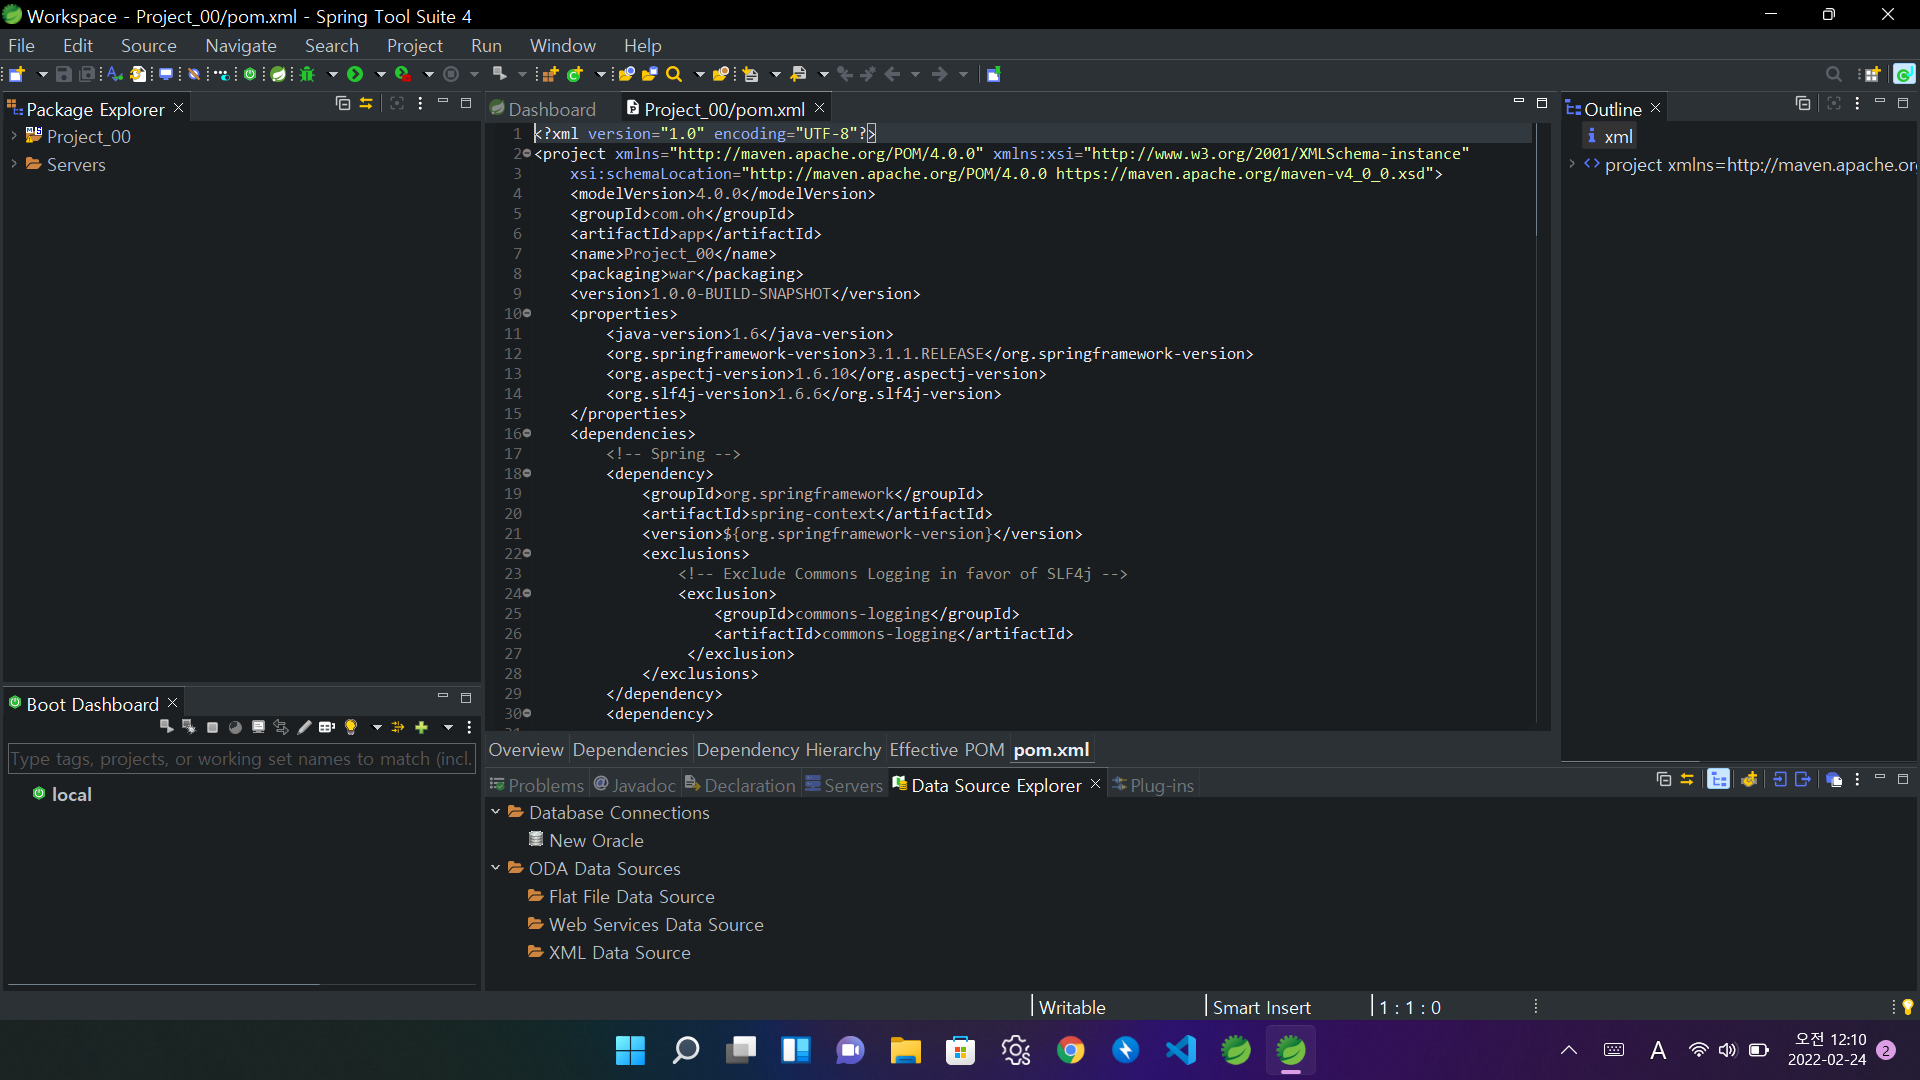Click Collapse All in Package Explorer
1920x1080 pixels.
click(342, 103)
